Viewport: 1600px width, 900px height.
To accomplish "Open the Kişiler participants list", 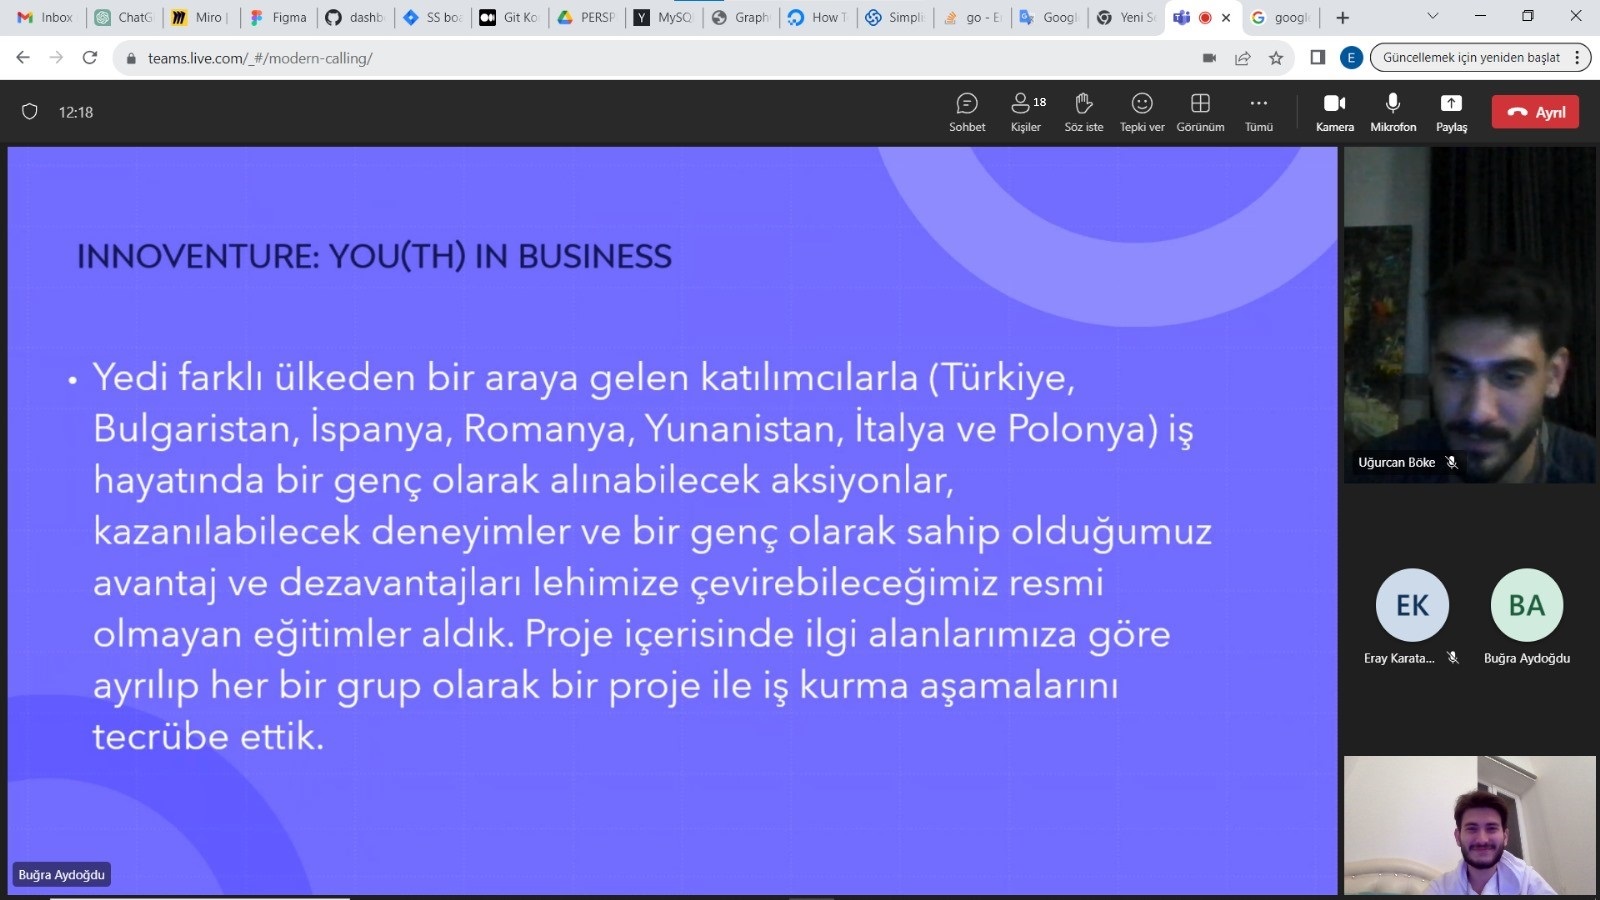I will pos(1026,112).
